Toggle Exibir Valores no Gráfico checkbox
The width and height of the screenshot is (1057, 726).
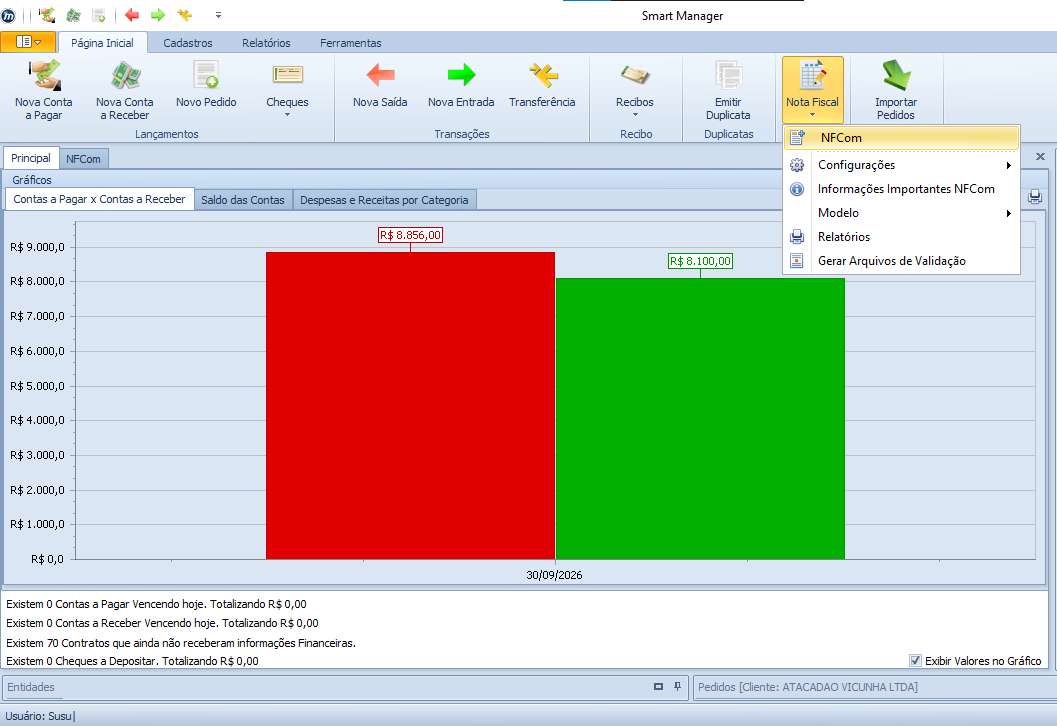point(915,661)
